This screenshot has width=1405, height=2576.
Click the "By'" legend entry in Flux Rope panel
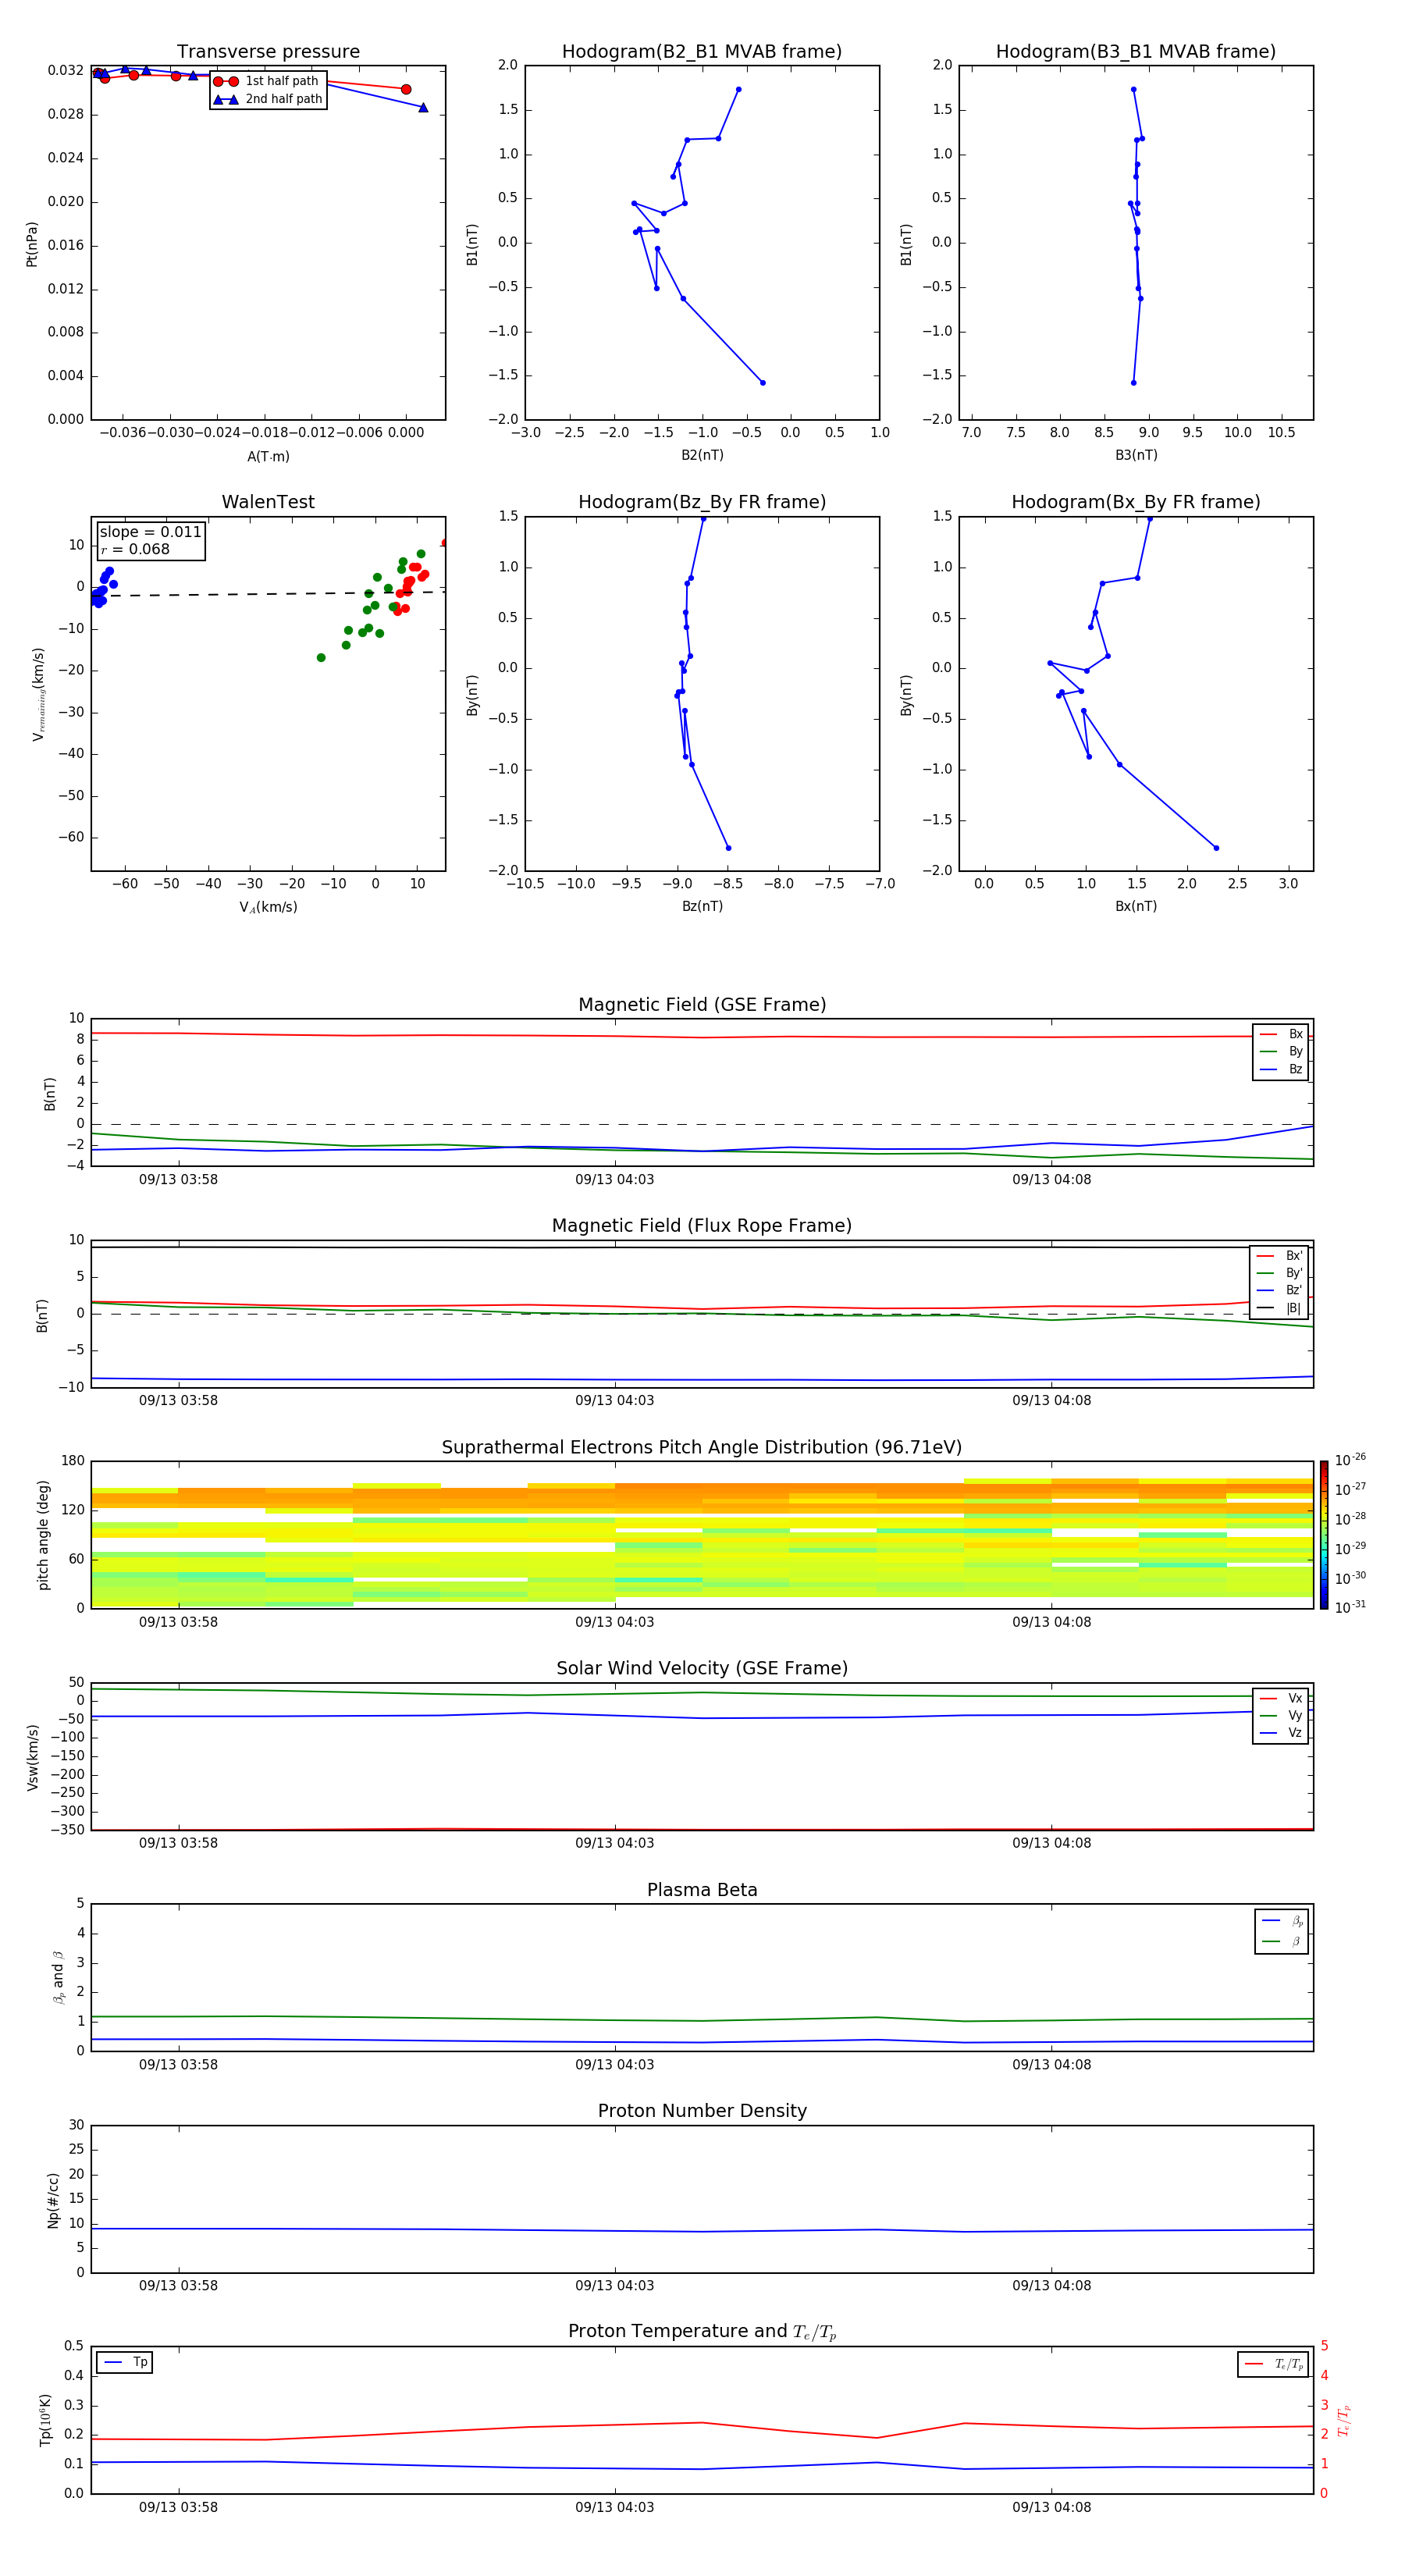click(1279, 1273)
